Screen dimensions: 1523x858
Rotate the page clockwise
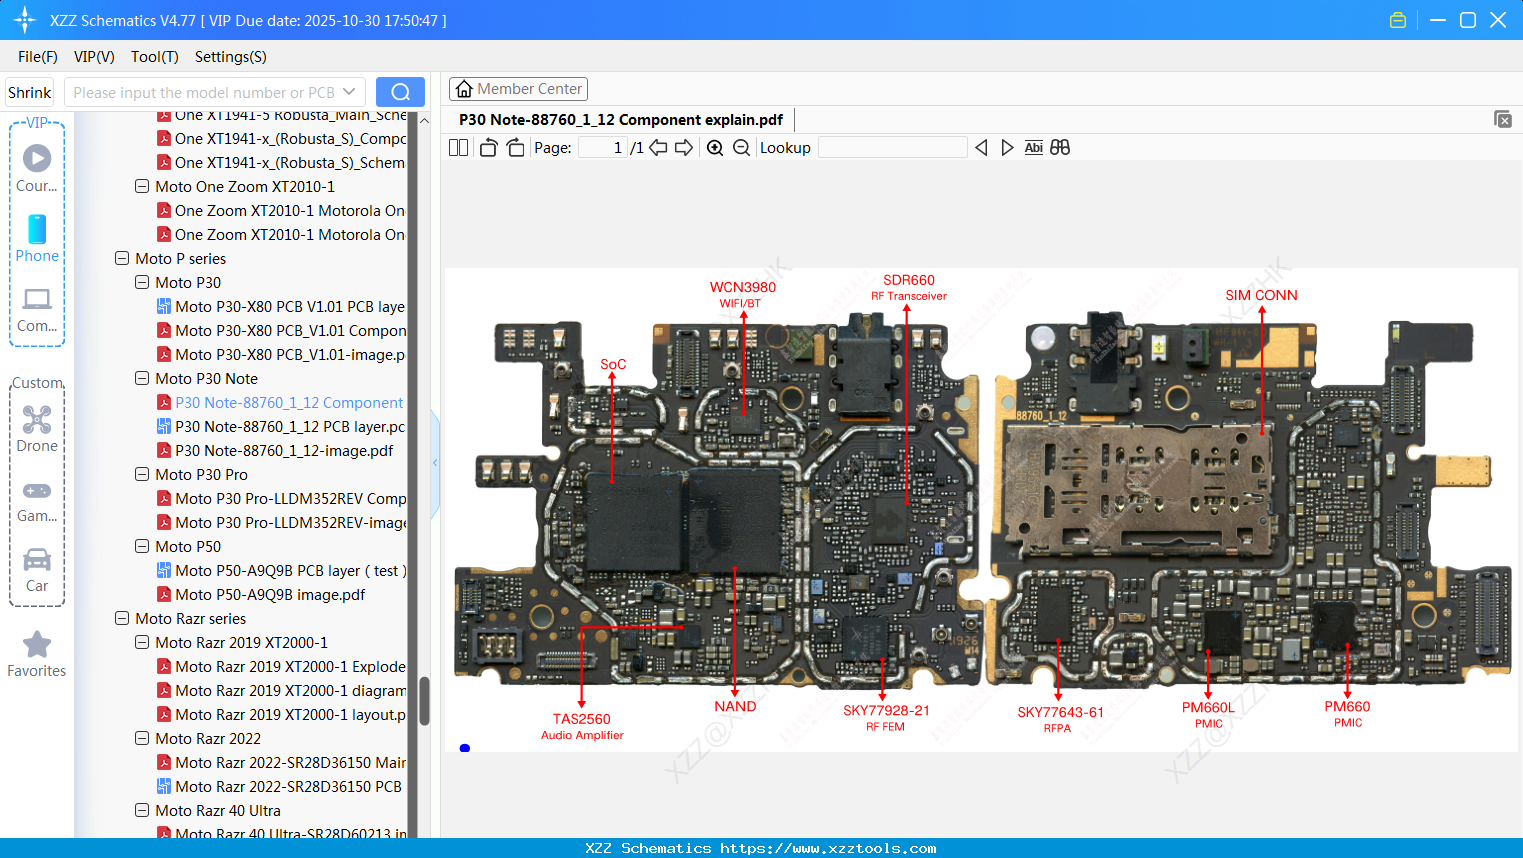point(514,147)
